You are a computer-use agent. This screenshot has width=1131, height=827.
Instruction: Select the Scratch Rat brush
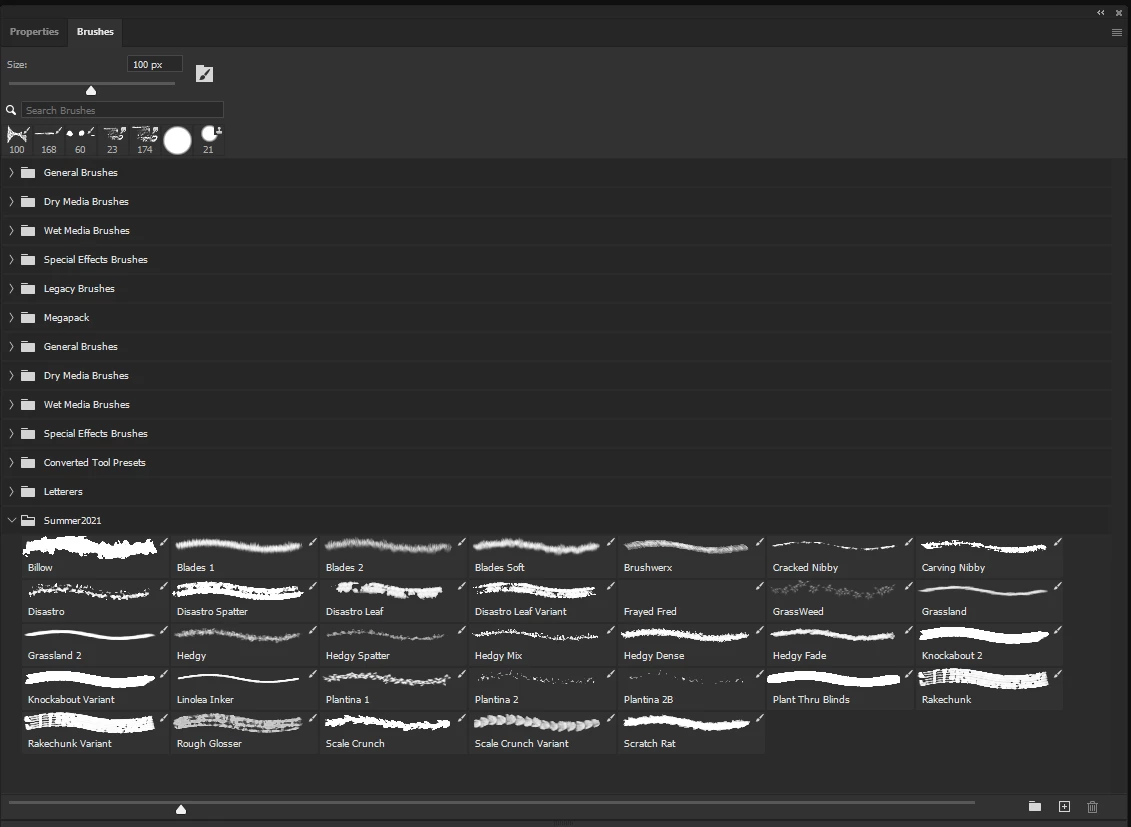[x=692, y=731]
